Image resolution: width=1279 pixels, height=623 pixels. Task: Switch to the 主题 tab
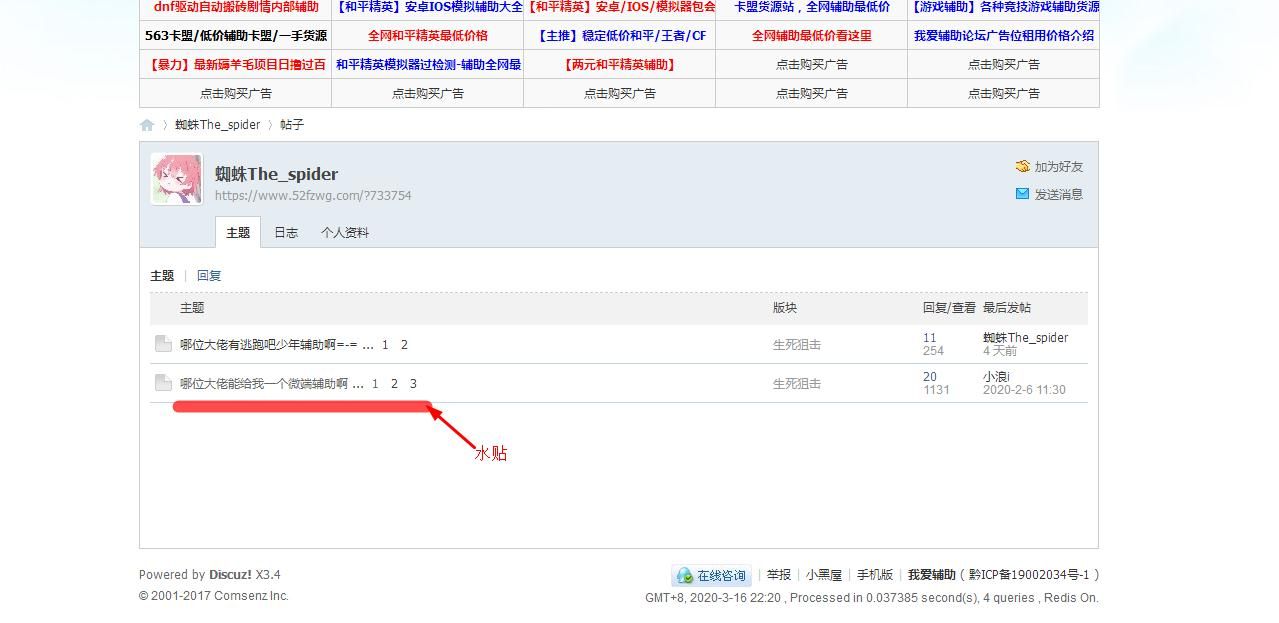238,232
